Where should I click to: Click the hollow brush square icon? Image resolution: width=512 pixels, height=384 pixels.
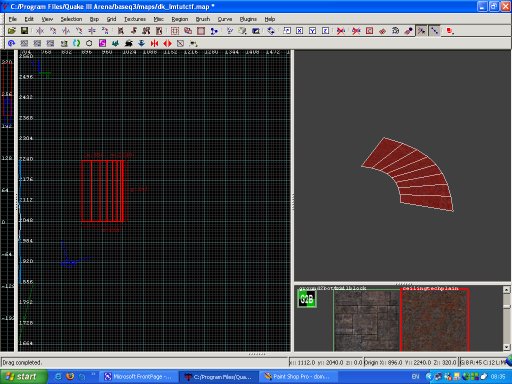point(201,31)
